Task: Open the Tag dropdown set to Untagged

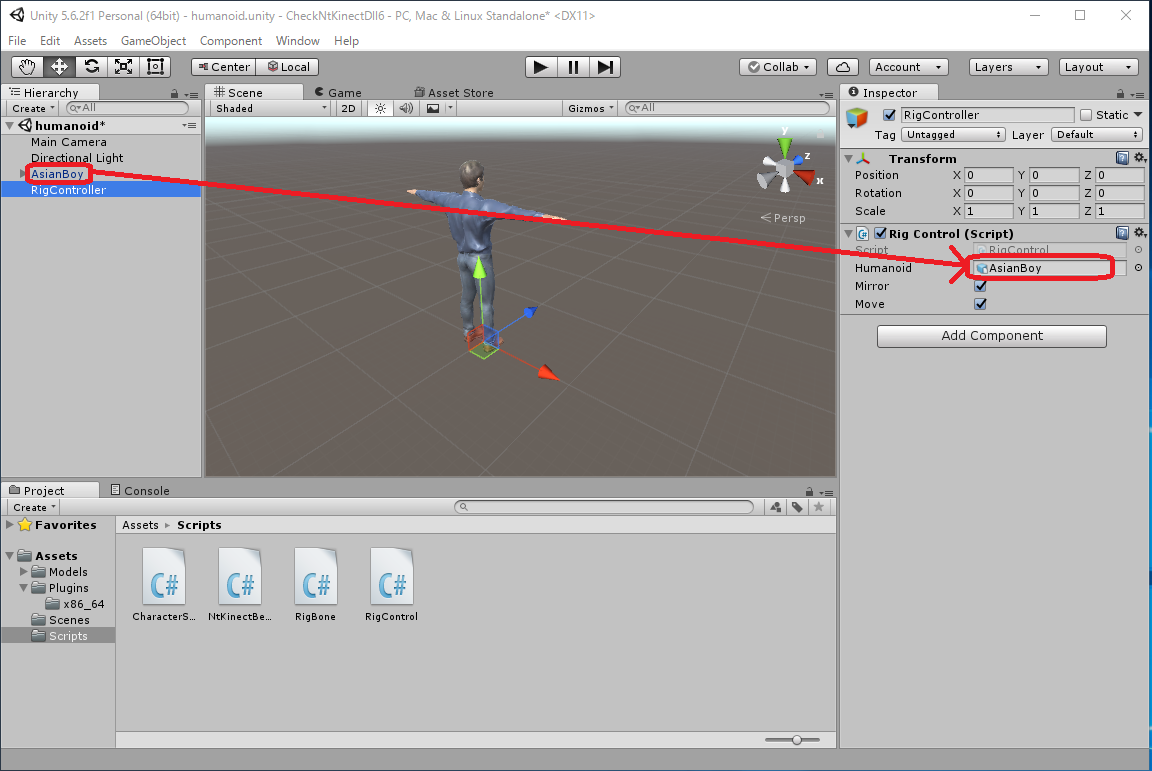Action: coord(952,134)
